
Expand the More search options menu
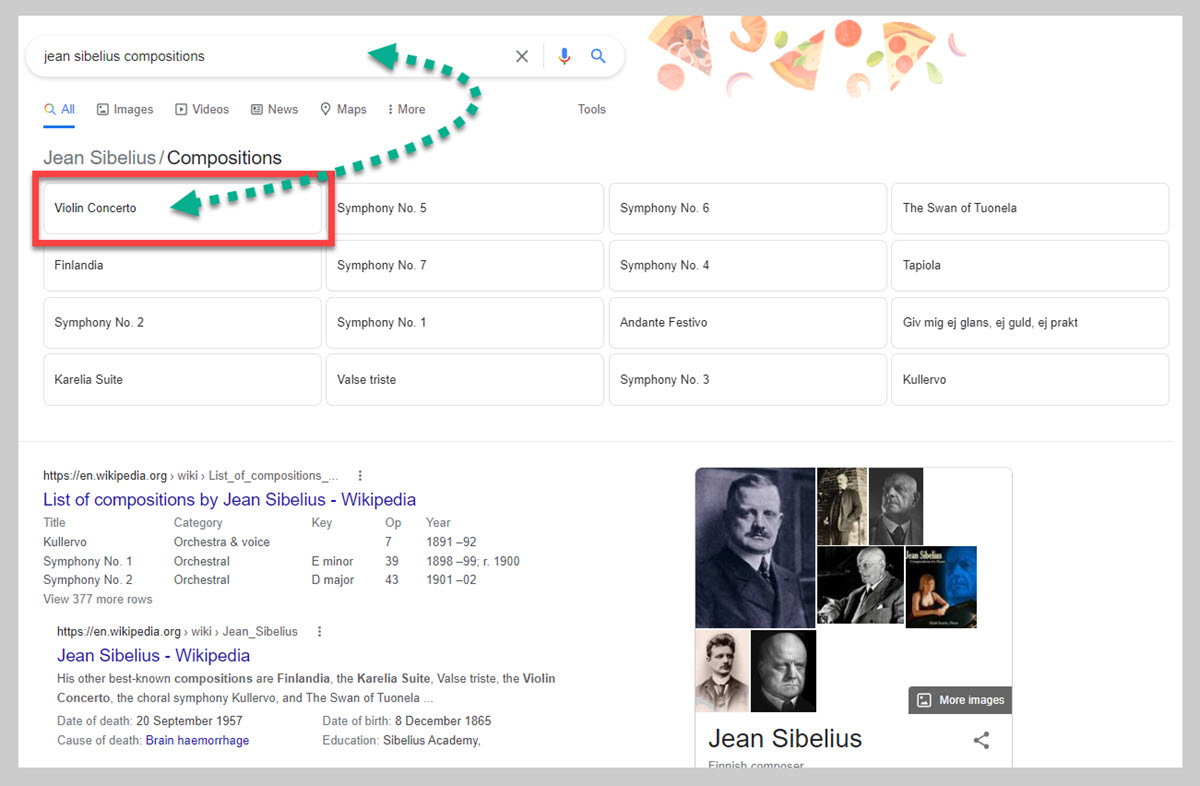(x=406, y=110)
